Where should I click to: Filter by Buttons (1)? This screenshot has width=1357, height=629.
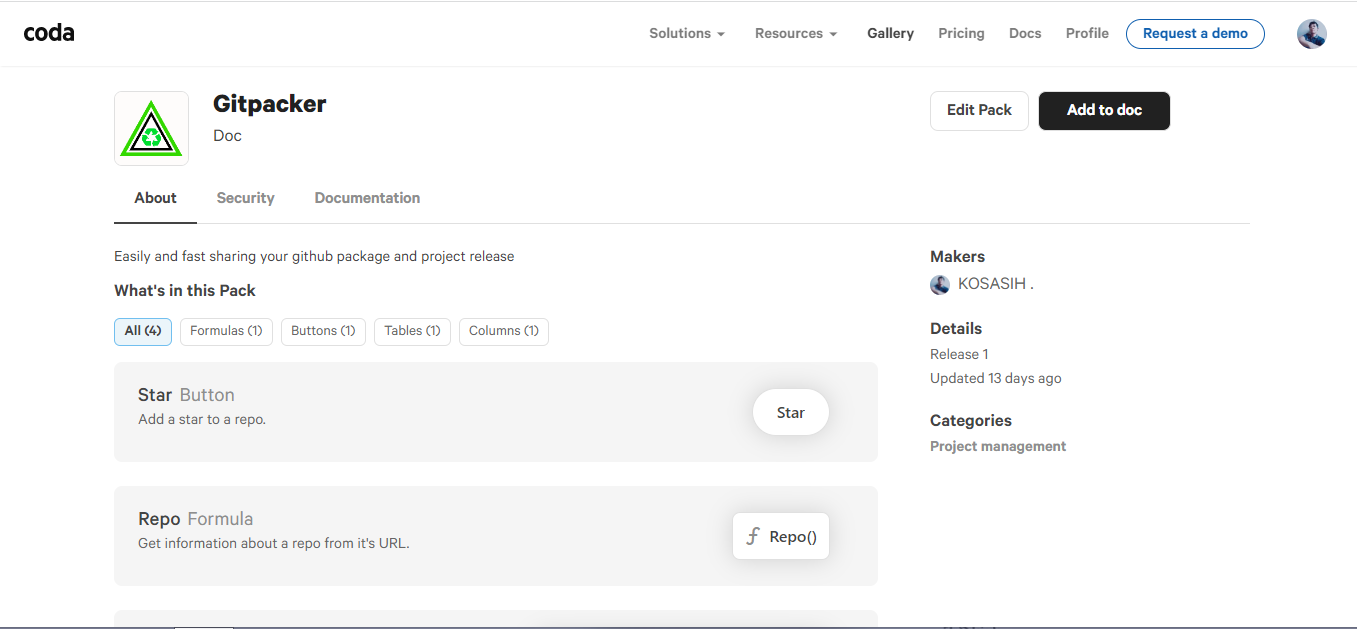323,331
